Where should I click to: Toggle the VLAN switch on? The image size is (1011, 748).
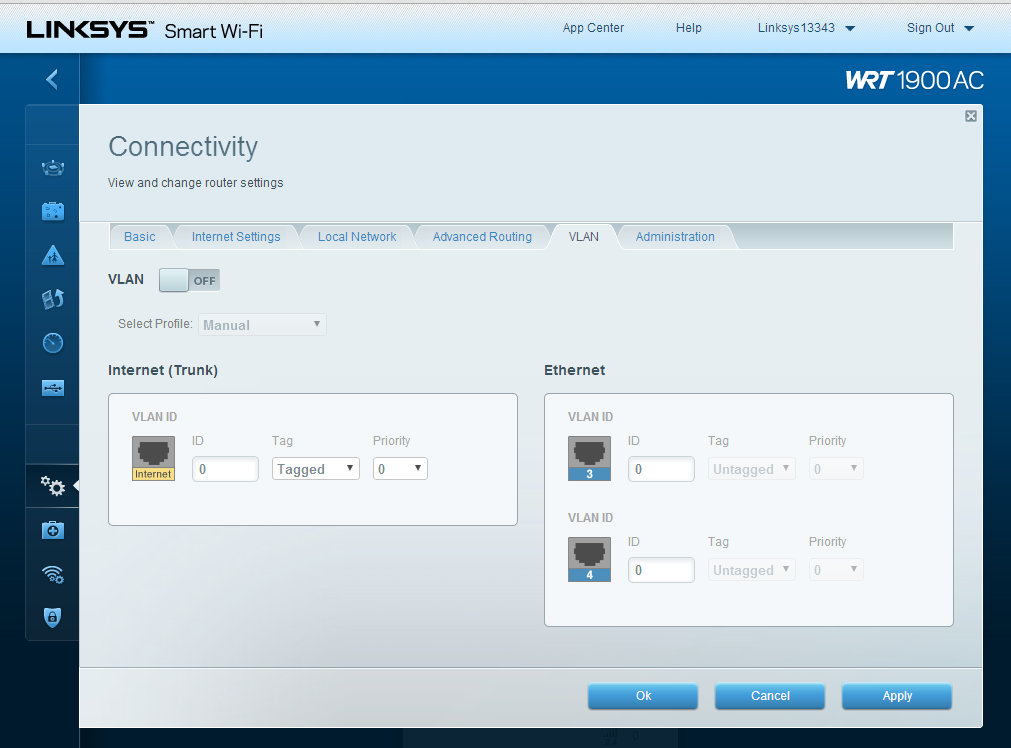pos(190,280)
